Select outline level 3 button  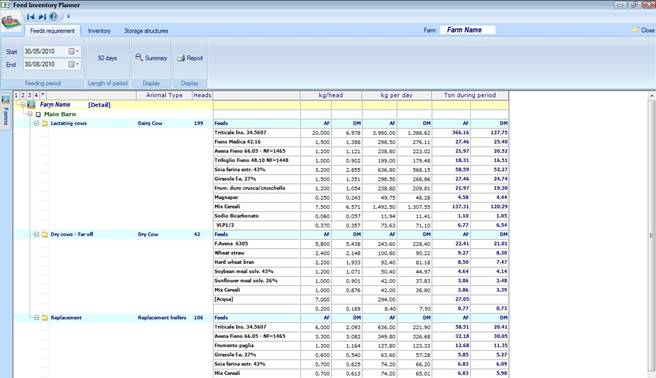(30, 95)
